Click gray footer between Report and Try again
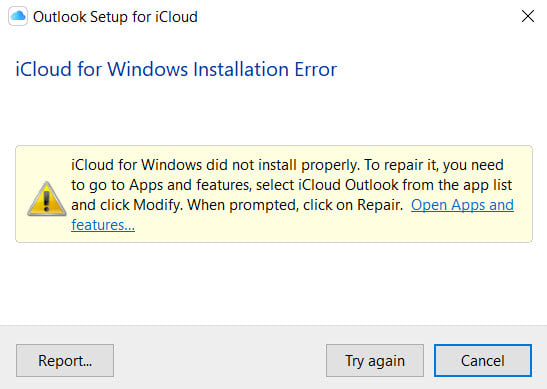This screenshot has height=389, width=547. 220,360
